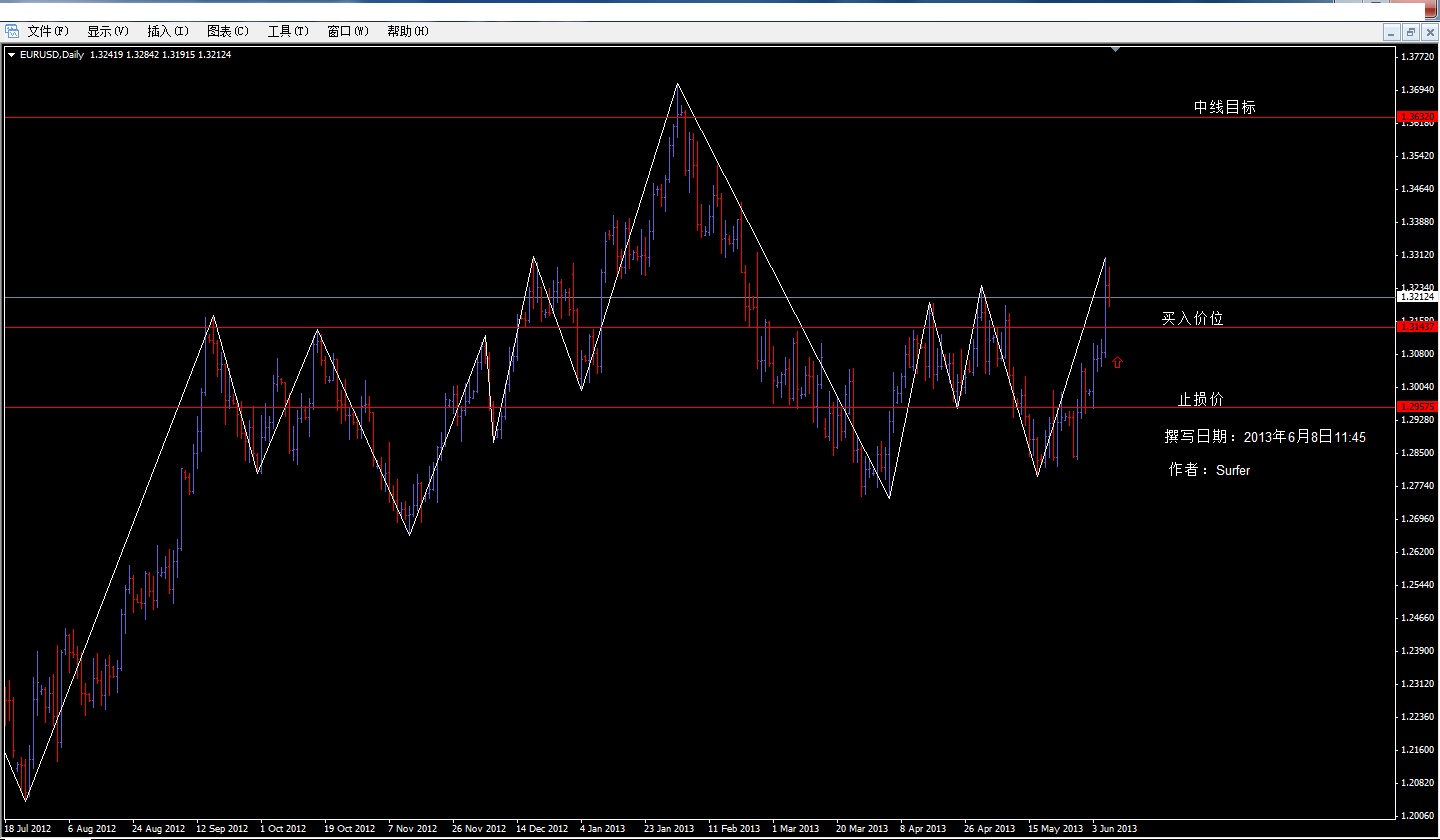Select the grey chart shift triangle marker

1117,49
